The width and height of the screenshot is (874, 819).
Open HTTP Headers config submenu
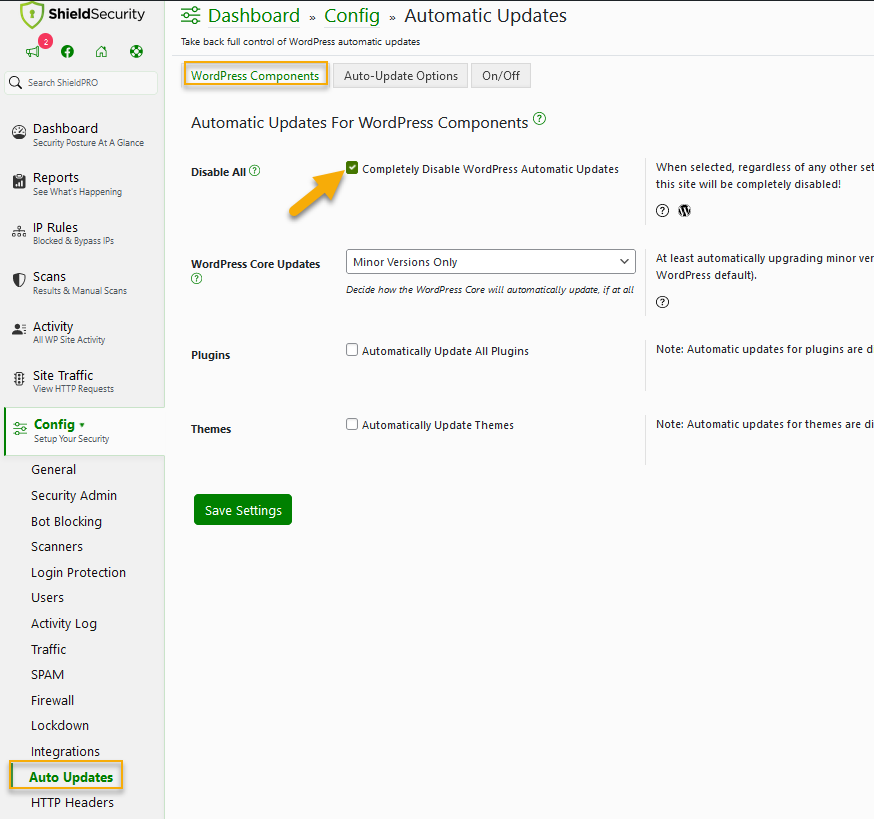[x=72, y=802]
